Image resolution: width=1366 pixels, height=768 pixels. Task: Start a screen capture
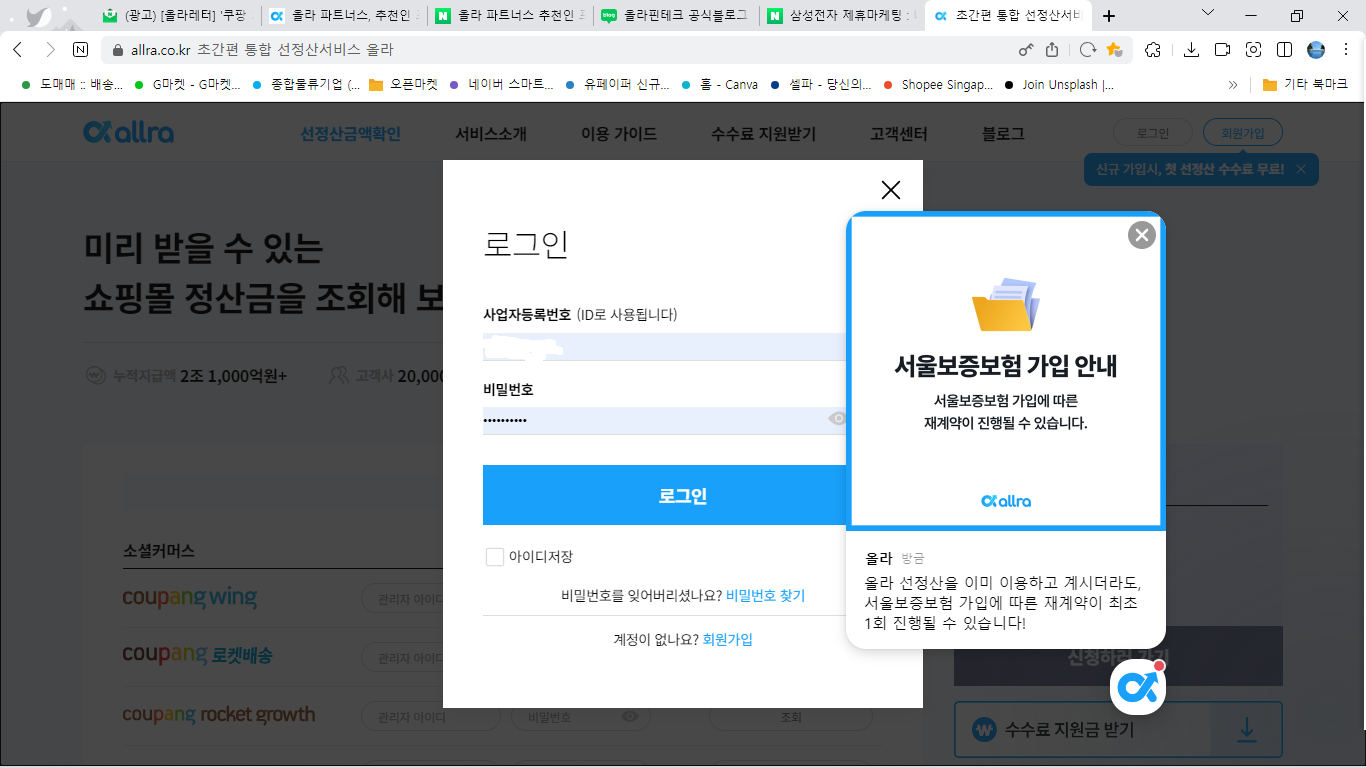tap(1254, 50)
